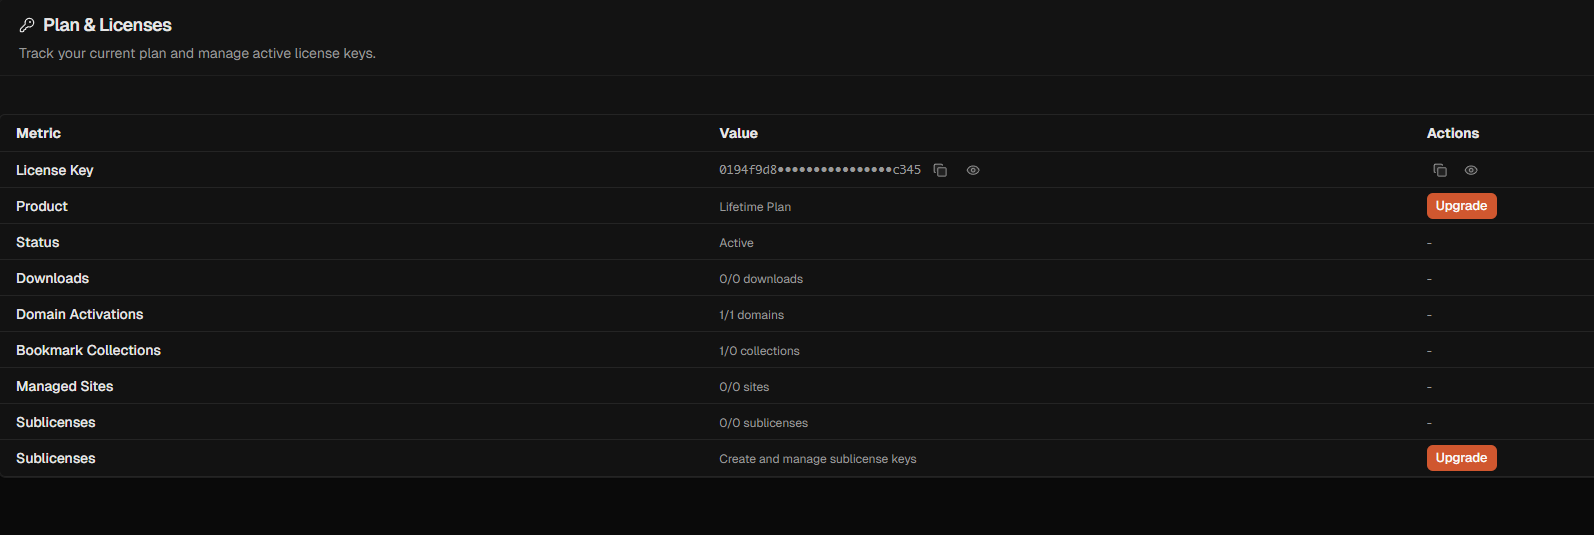Click the 1/1 domains value
Viewport: 1594px width, 535px height.
coord(751,315)
